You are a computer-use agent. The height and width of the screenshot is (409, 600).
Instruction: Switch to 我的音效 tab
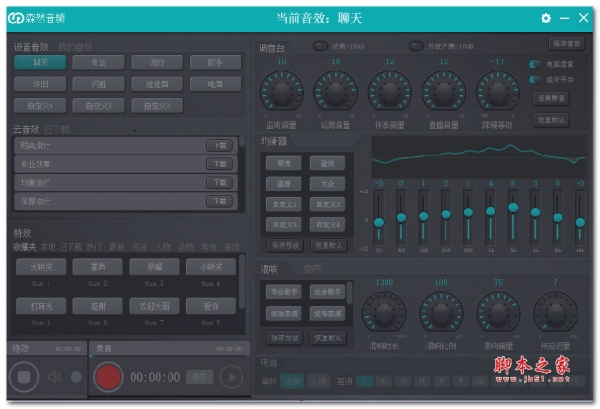pos(75,47)
